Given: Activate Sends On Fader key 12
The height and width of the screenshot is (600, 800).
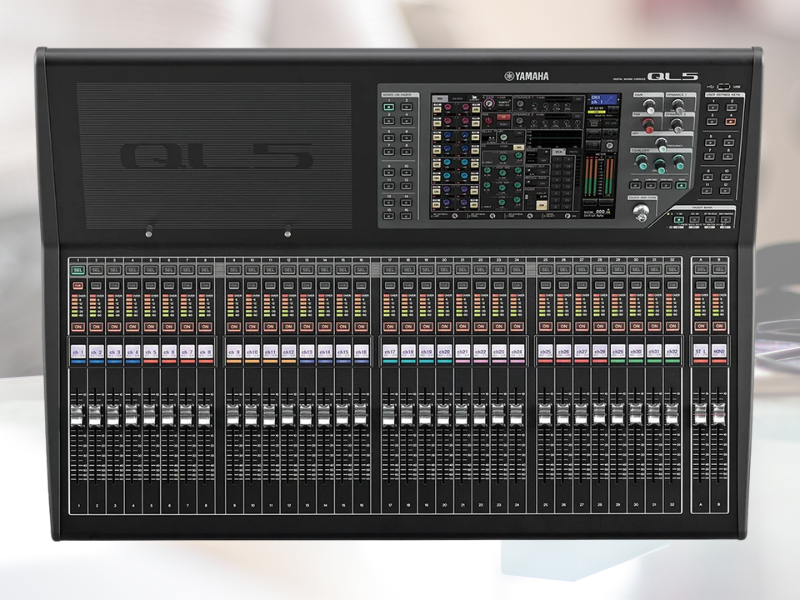Looking at the screenshot, I should (407, 186).
